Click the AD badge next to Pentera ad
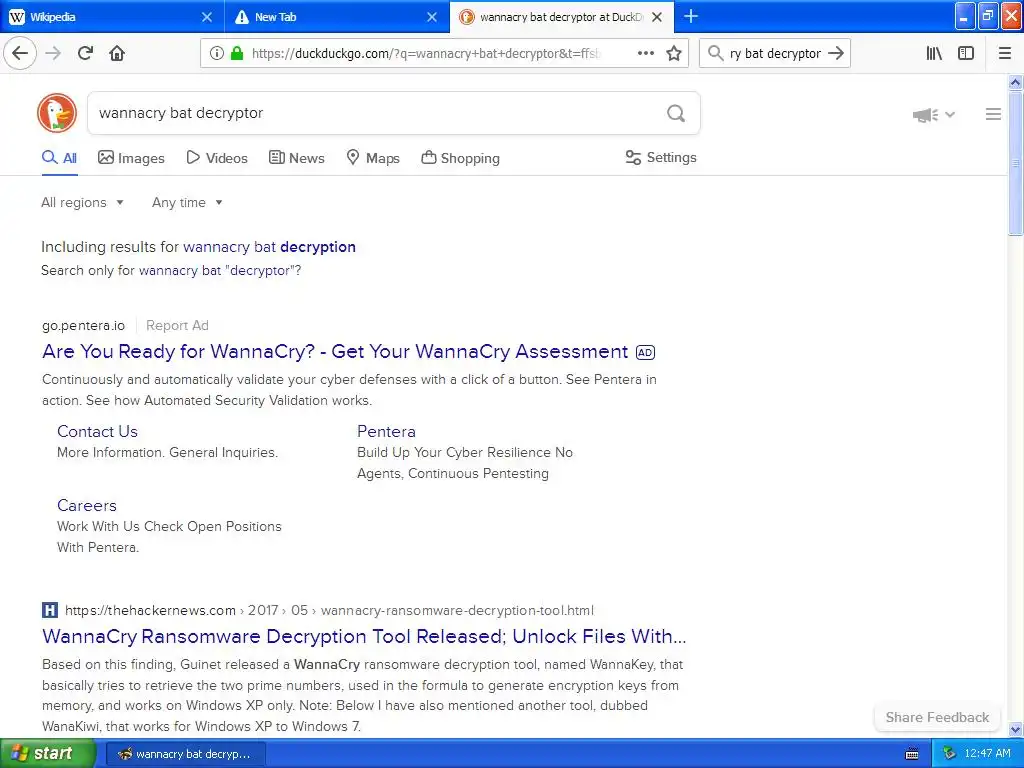 tap(645, 353)
